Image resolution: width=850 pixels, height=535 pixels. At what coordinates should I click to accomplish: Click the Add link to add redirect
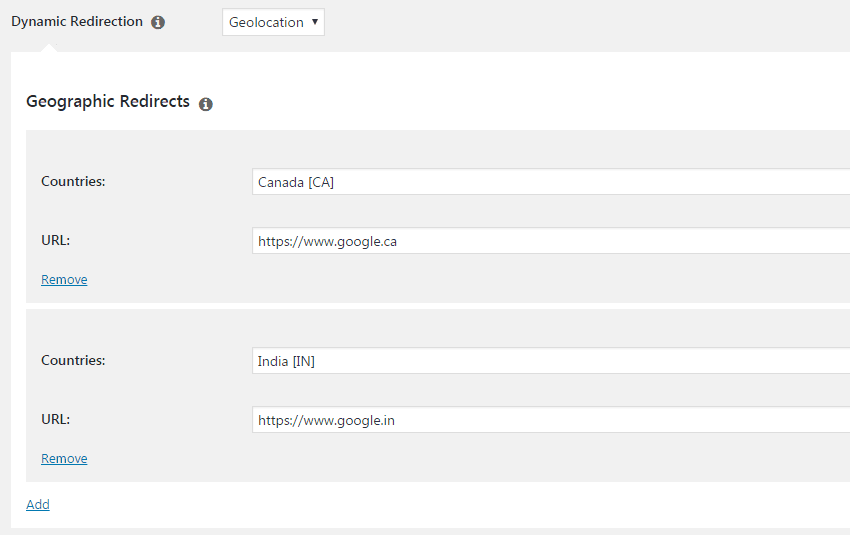tap(38, 505)
